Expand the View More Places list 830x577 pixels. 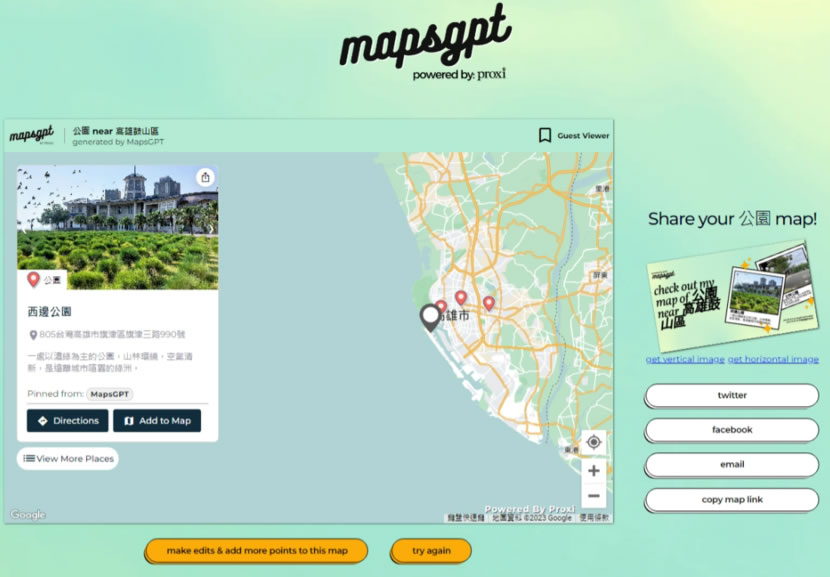pyautogui.click(x=67, y=459)
